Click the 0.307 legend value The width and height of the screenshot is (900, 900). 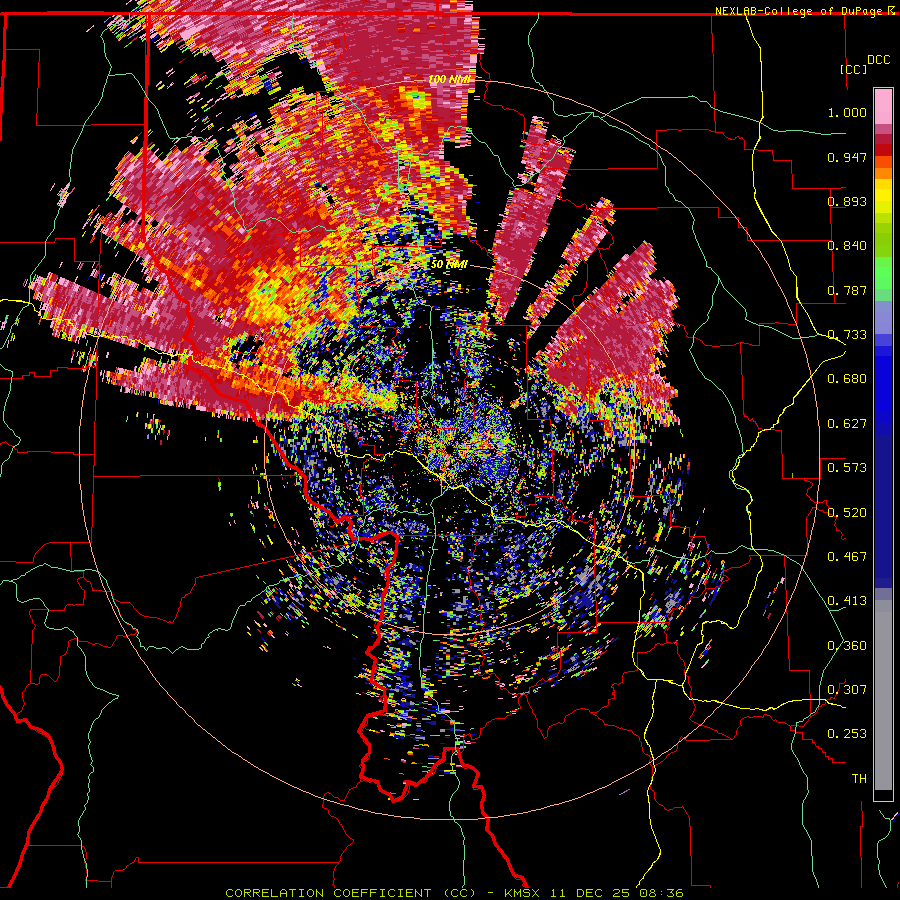[x=847, y=690]
